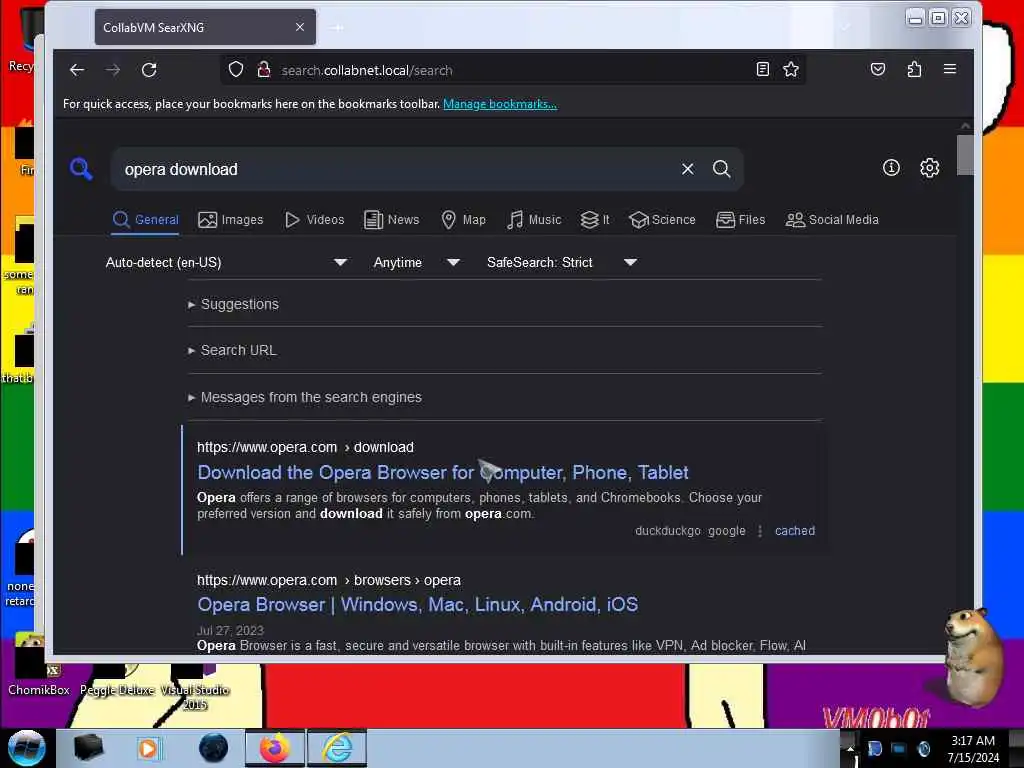Submit search with magnifier button
This screenshot has height=768, width=1024.
point(722,169)
